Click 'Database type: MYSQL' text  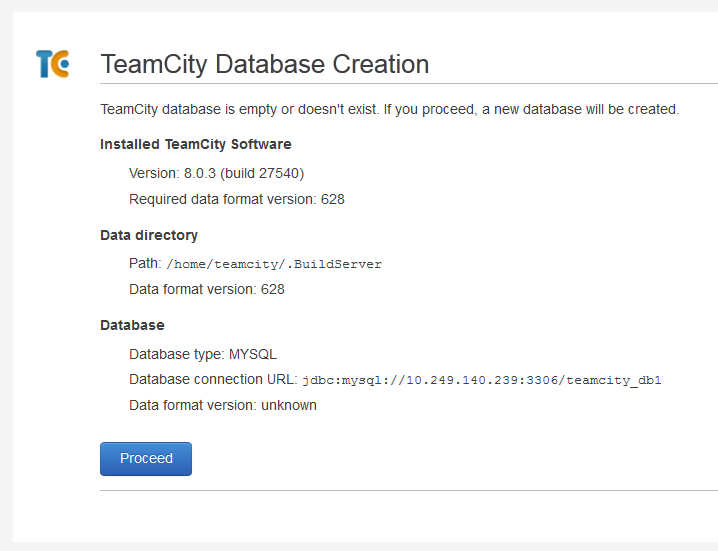203,354
